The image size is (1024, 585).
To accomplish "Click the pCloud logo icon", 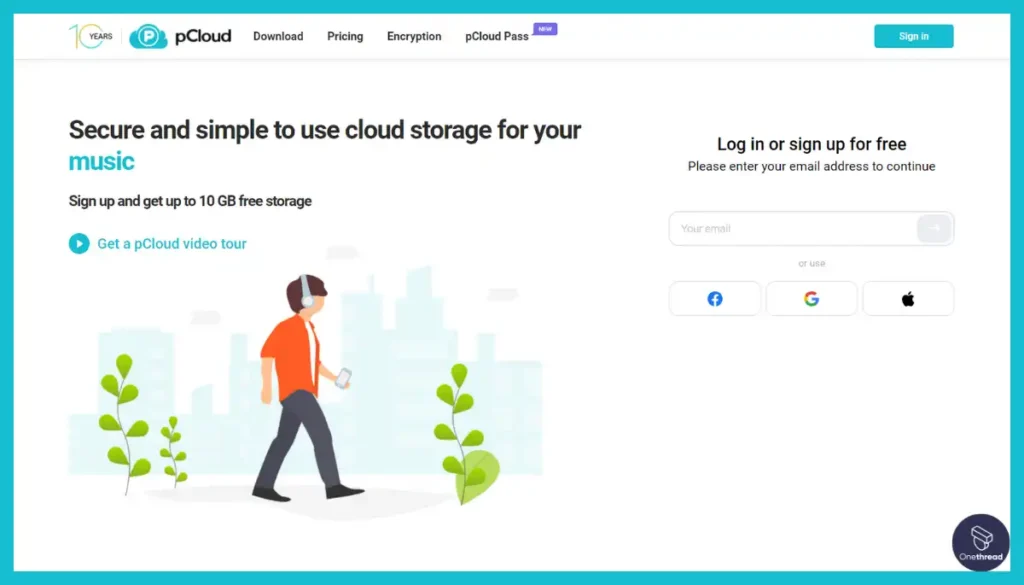I will (x=148, y=37).
